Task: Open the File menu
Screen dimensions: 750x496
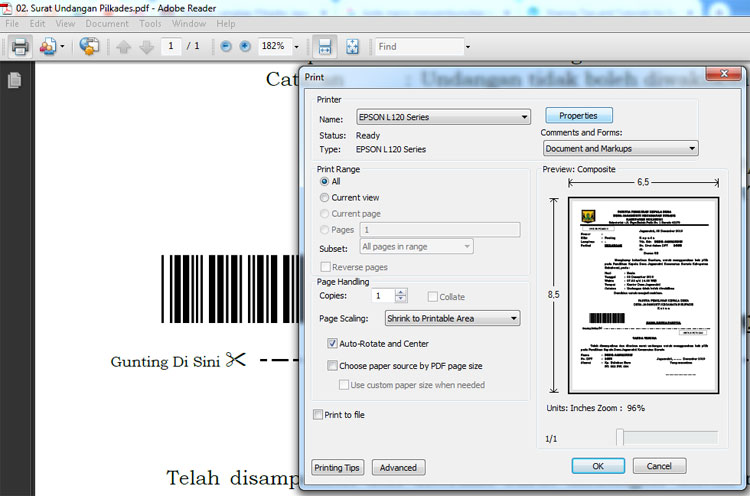Action: point(12,23)
